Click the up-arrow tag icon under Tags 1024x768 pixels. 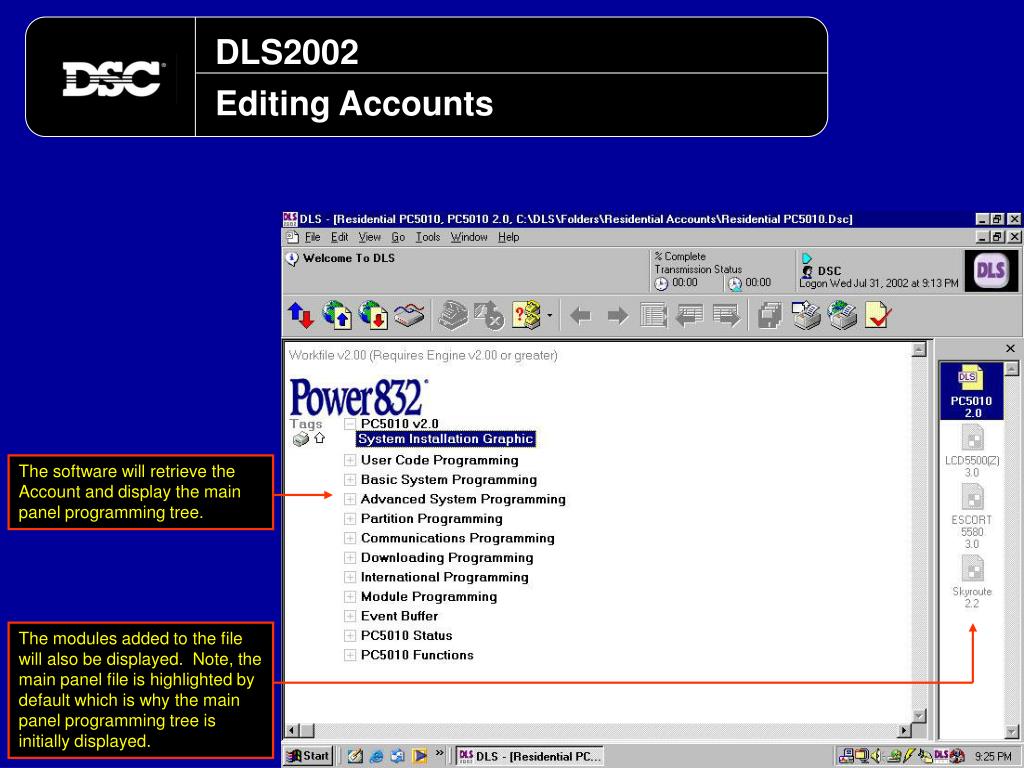(319, 438)
